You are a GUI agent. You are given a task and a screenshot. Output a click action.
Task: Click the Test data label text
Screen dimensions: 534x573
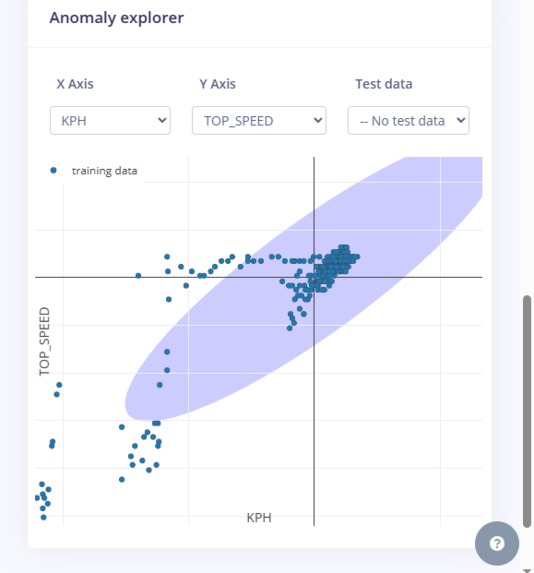(x=384, y=84)
